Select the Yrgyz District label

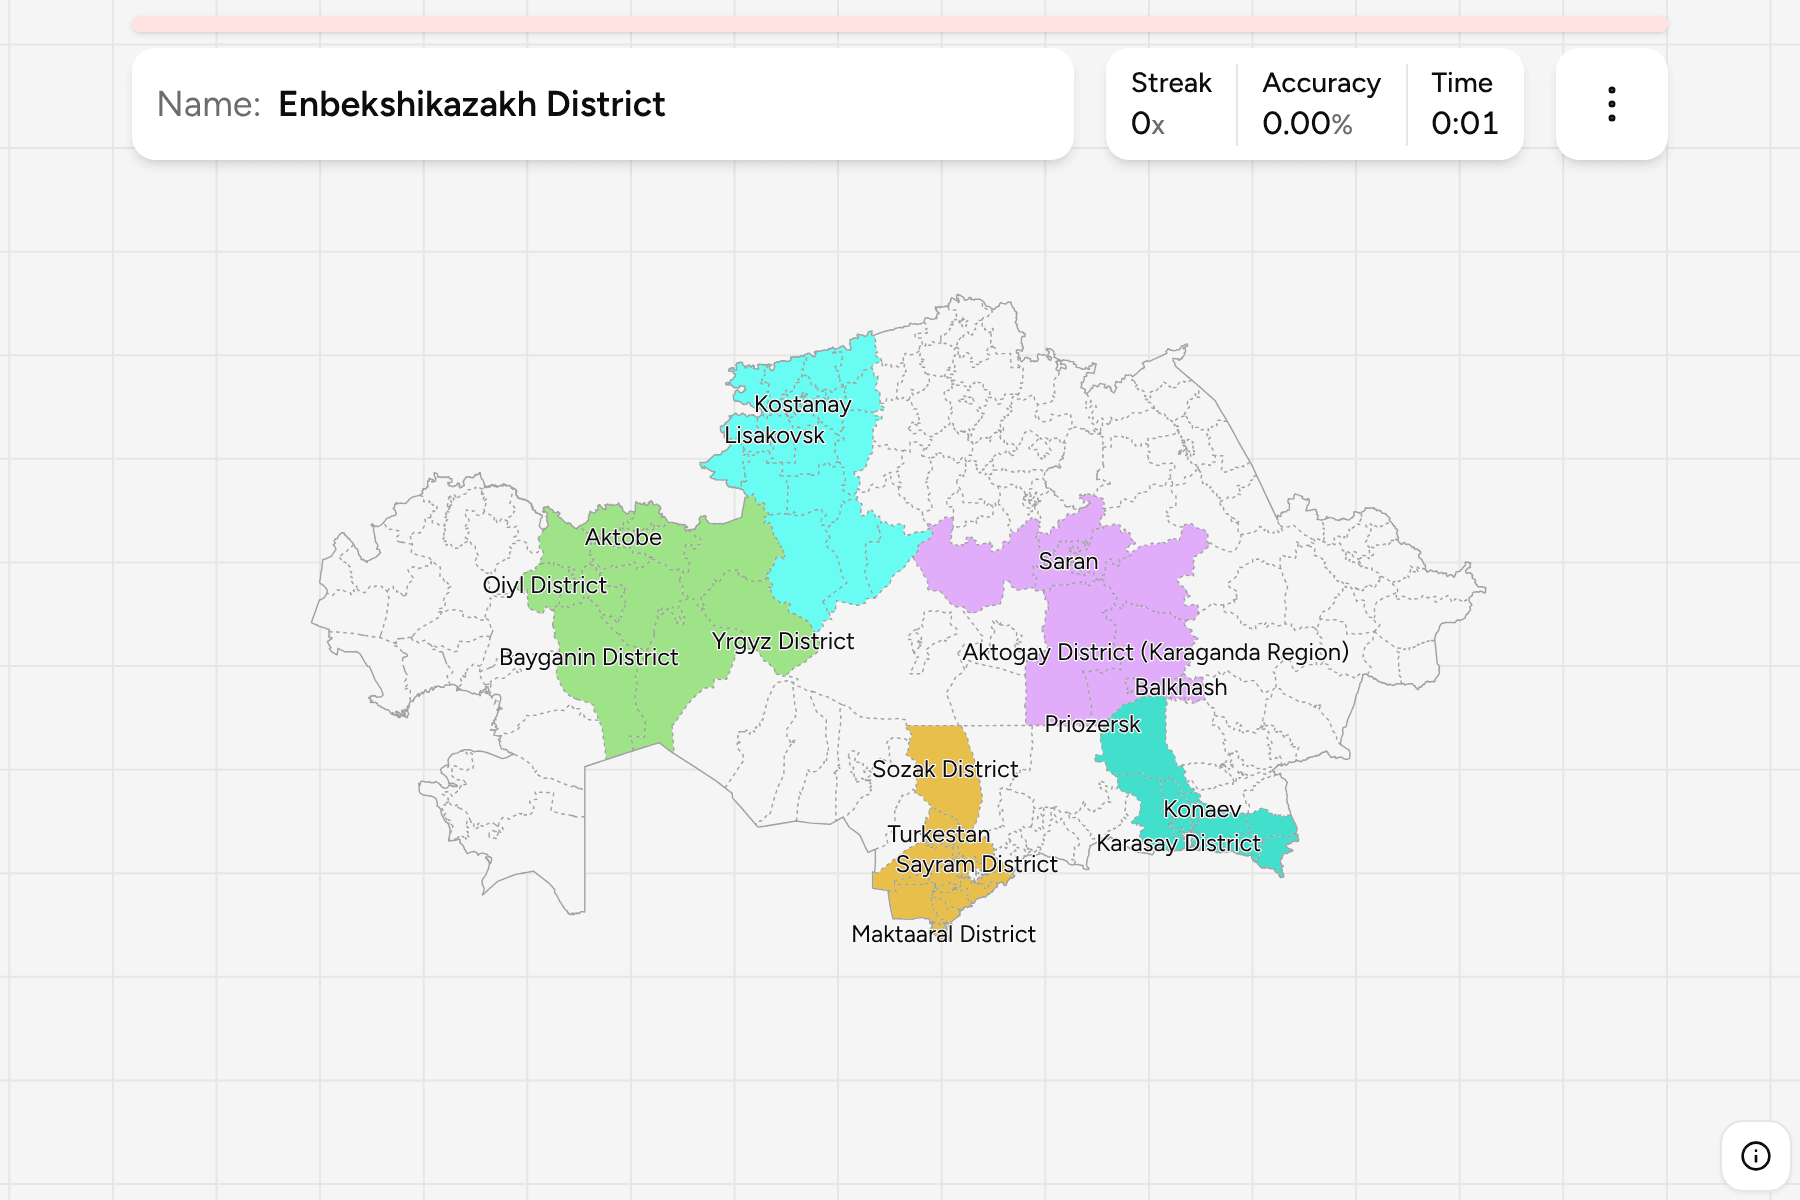coord(783,642)
